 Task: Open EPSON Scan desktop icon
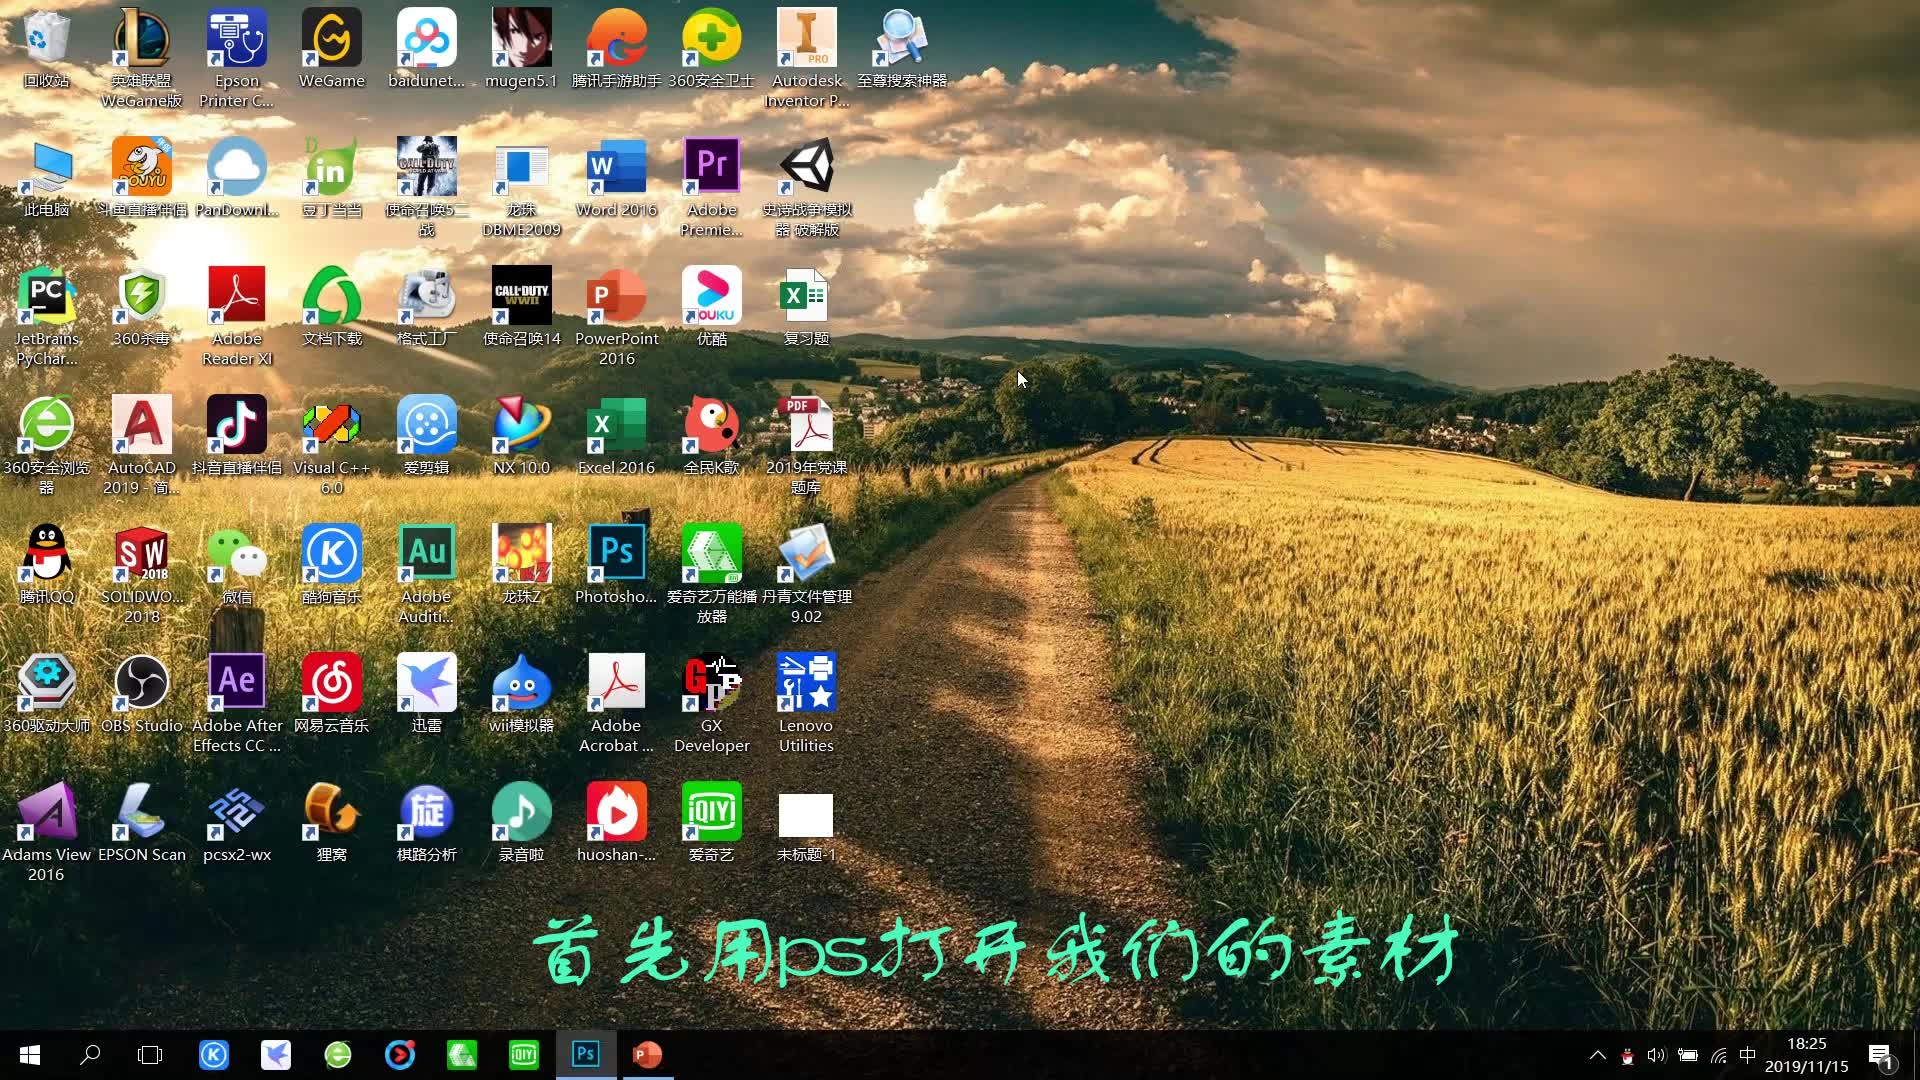pos(141,823)
